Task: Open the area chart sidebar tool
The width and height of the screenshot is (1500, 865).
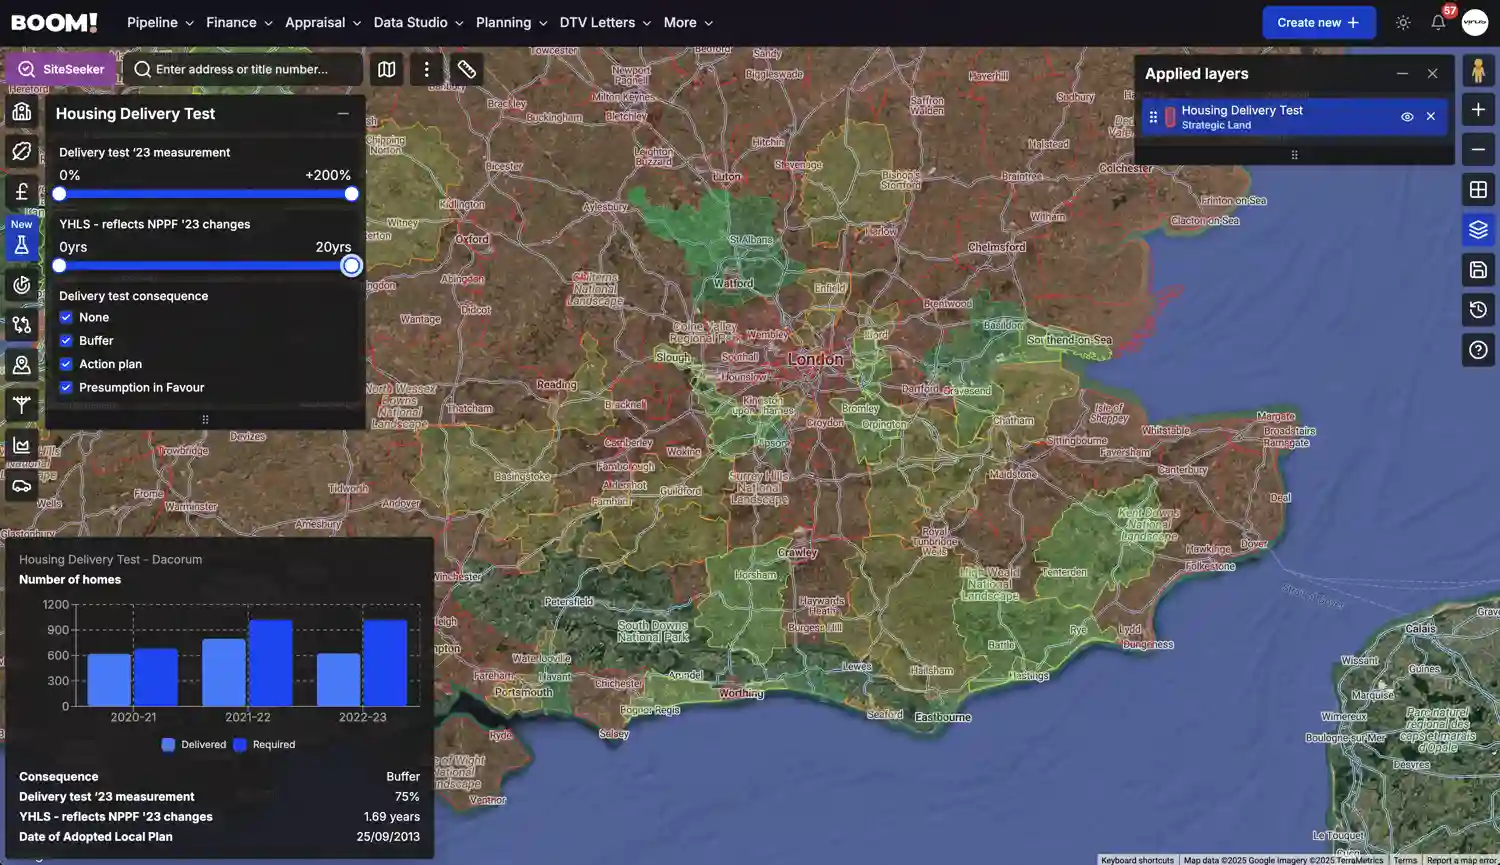Action: 22,445
